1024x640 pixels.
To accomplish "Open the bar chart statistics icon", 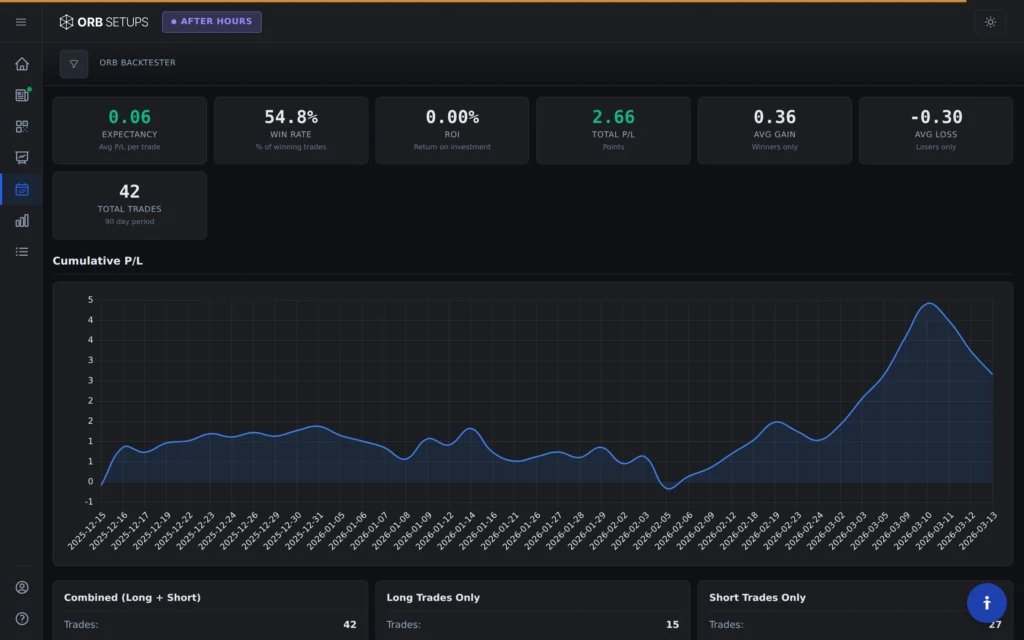I will pos(22,221).
